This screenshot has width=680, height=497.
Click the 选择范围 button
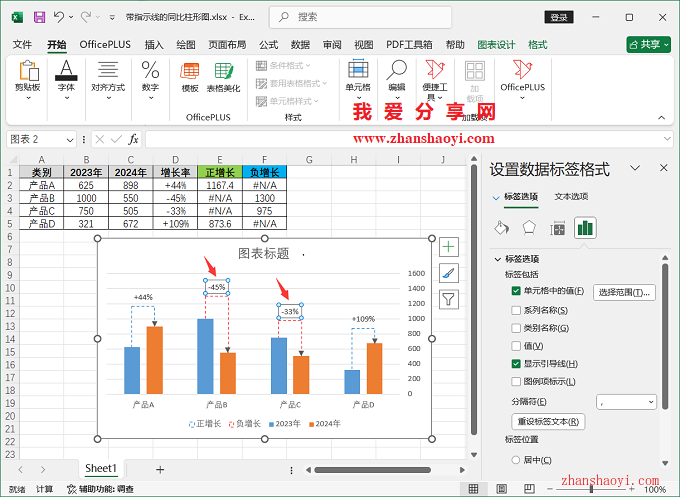coord(625,292)
